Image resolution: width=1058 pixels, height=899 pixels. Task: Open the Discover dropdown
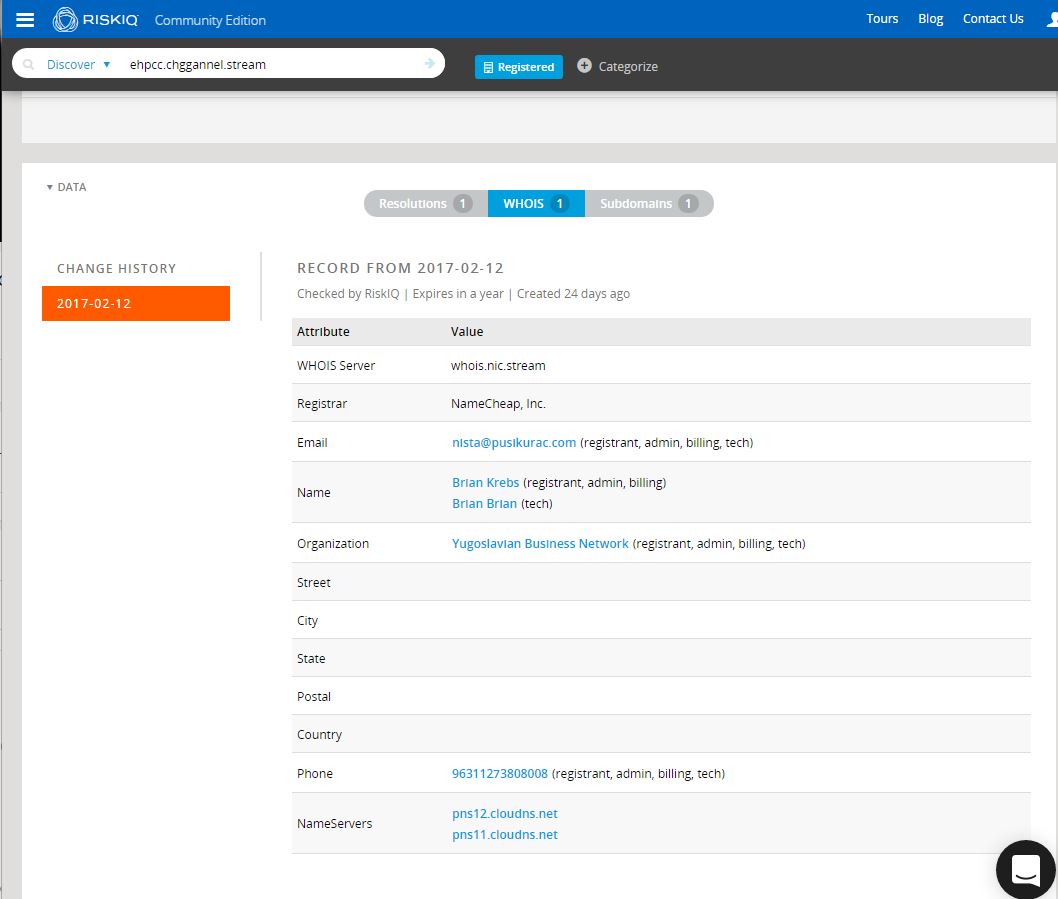pos(78,65)
